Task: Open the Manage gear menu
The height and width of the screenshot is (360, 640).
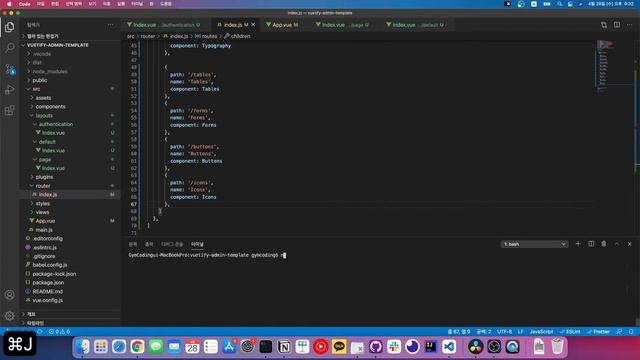Action: click(9, 316)
